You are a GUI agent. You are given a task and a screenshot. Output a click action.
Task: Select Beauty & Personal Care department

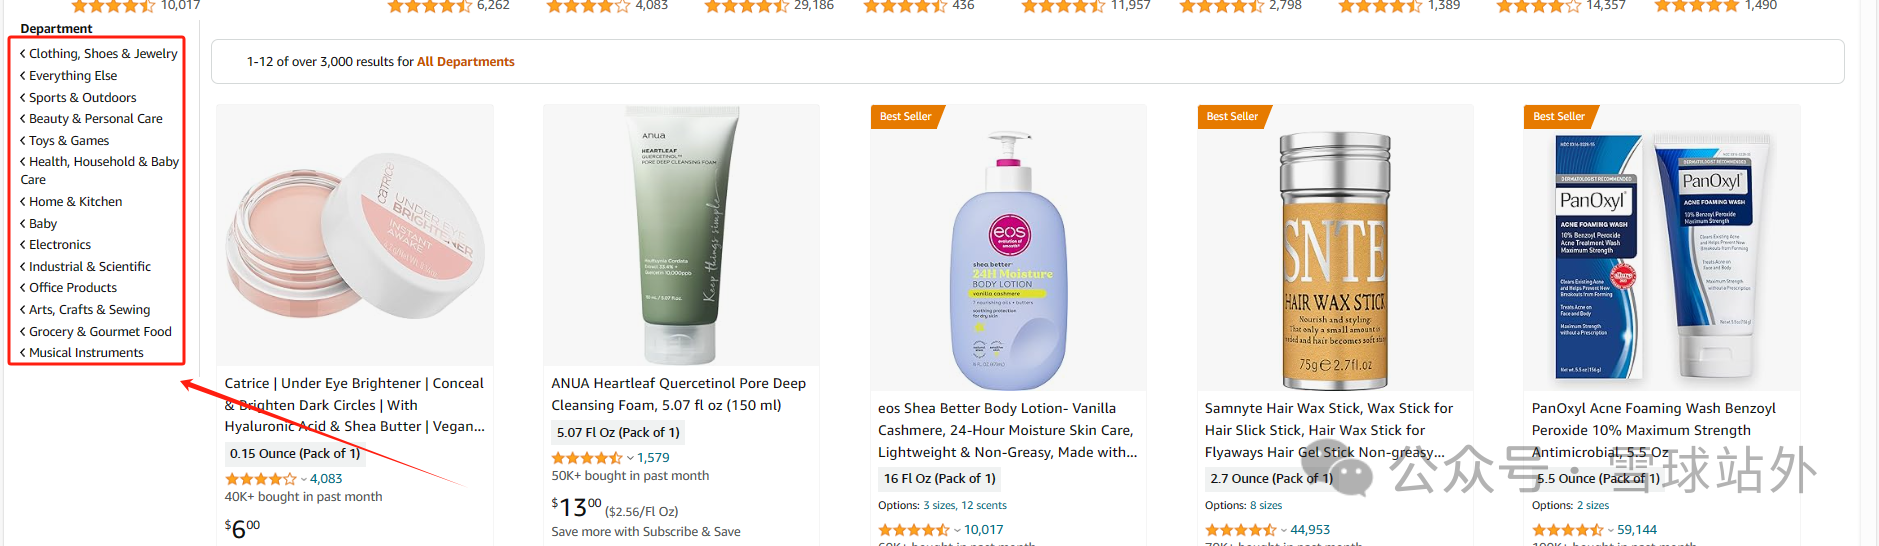click(x=95, y=119)
